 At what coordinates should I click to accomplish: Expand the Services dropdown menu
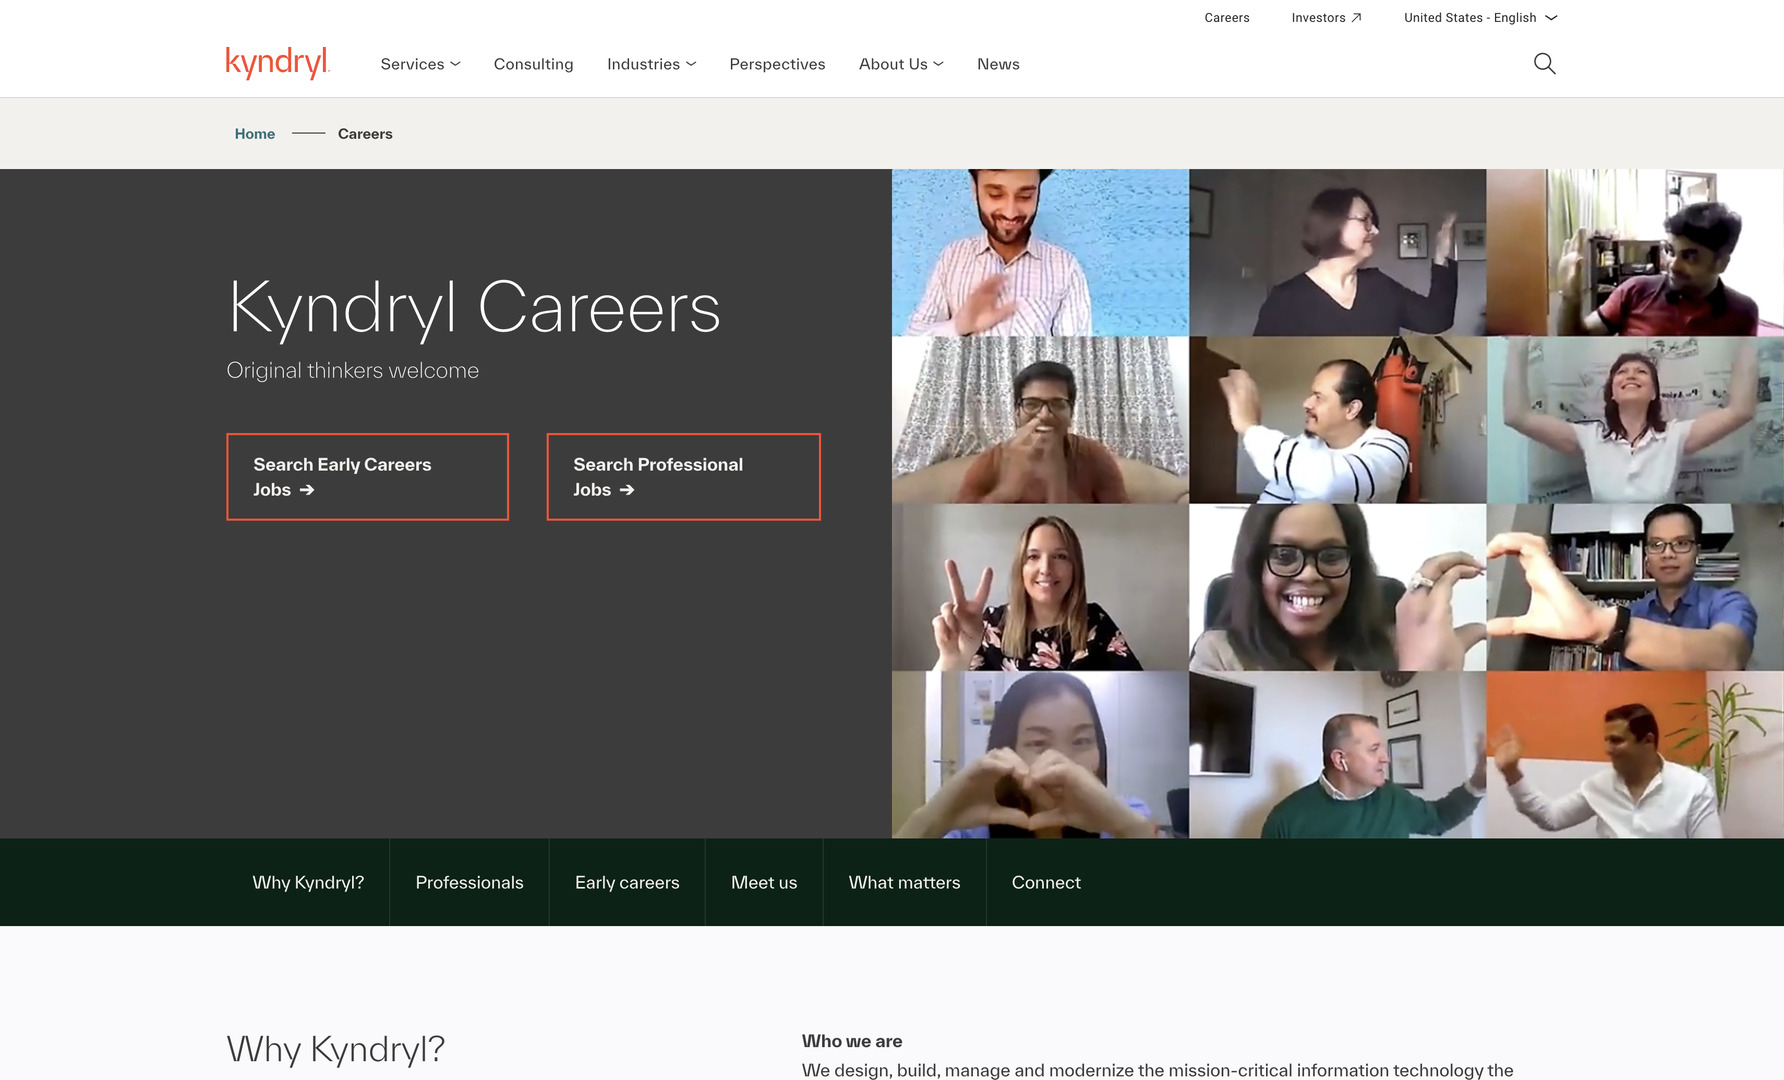tap(420, 64)
